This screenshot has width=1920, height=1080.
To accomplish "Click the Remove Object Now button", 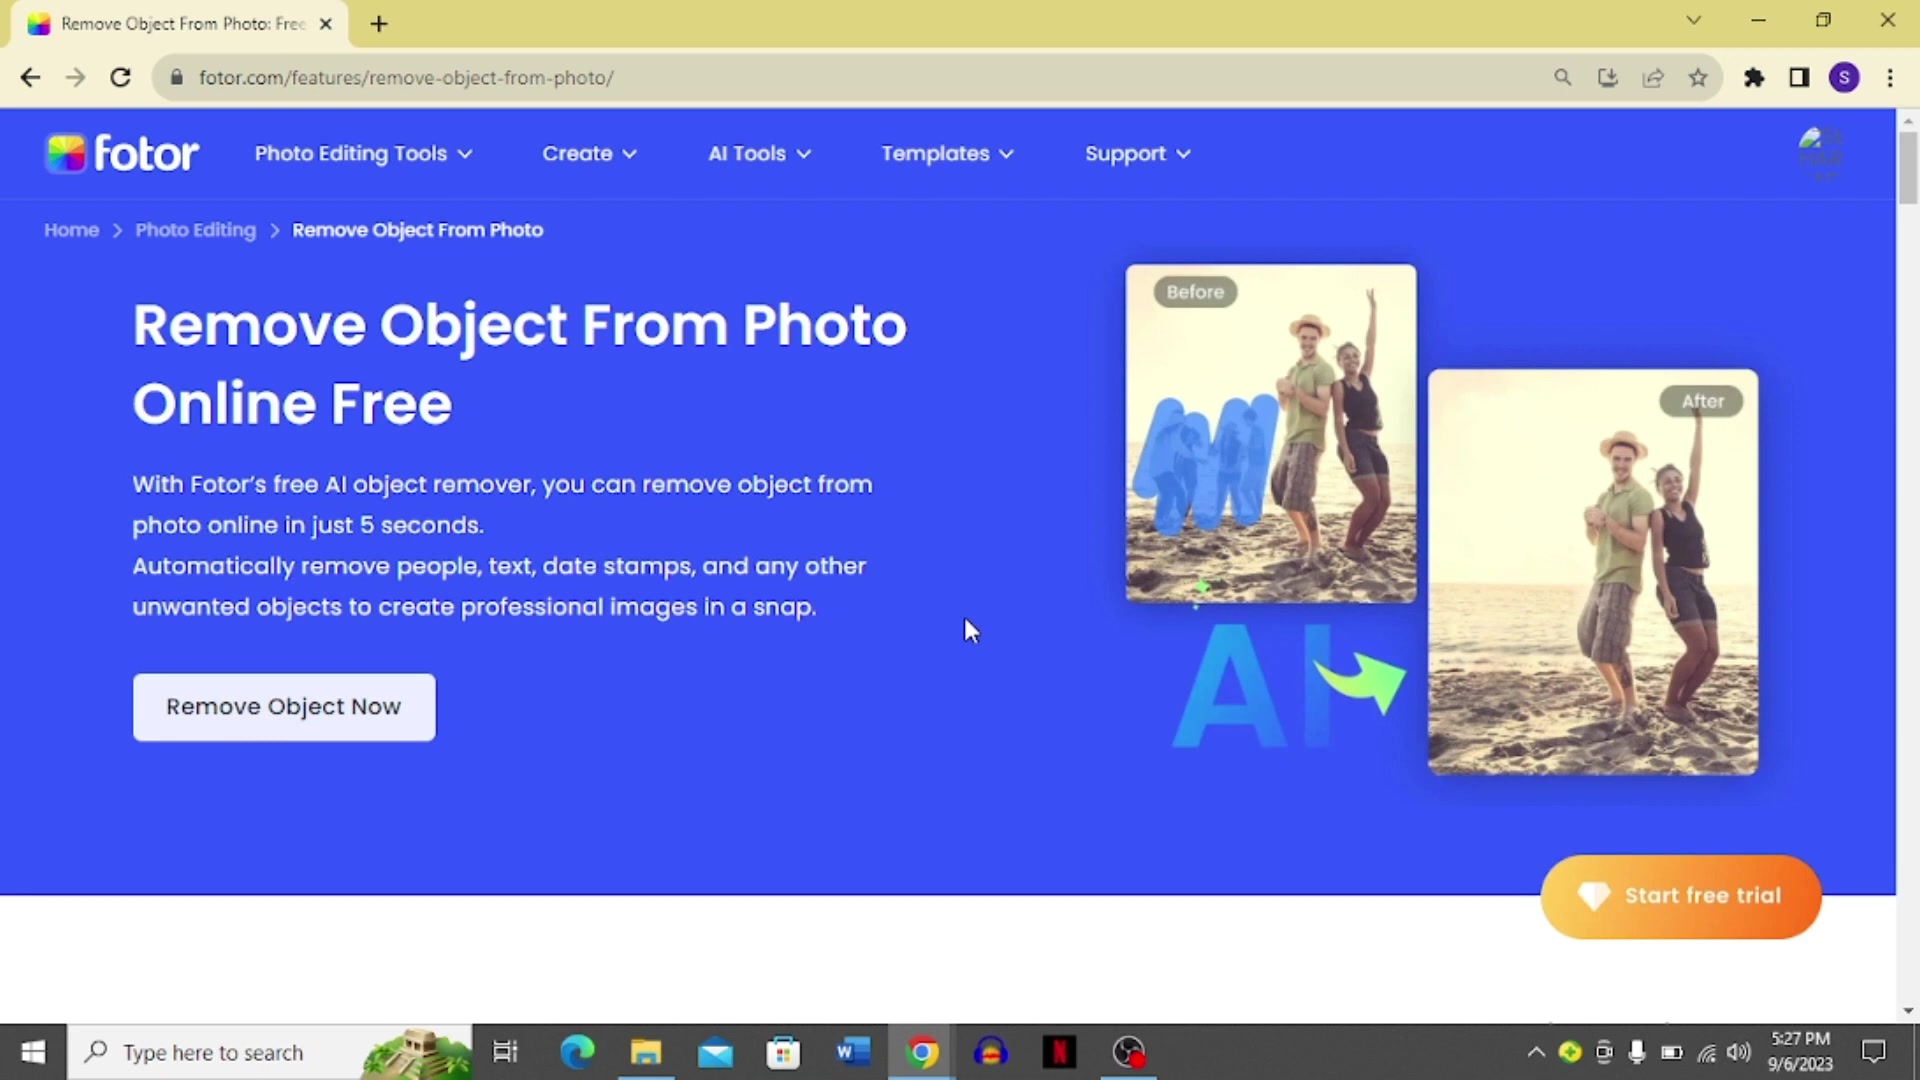I will coord(283,707).
